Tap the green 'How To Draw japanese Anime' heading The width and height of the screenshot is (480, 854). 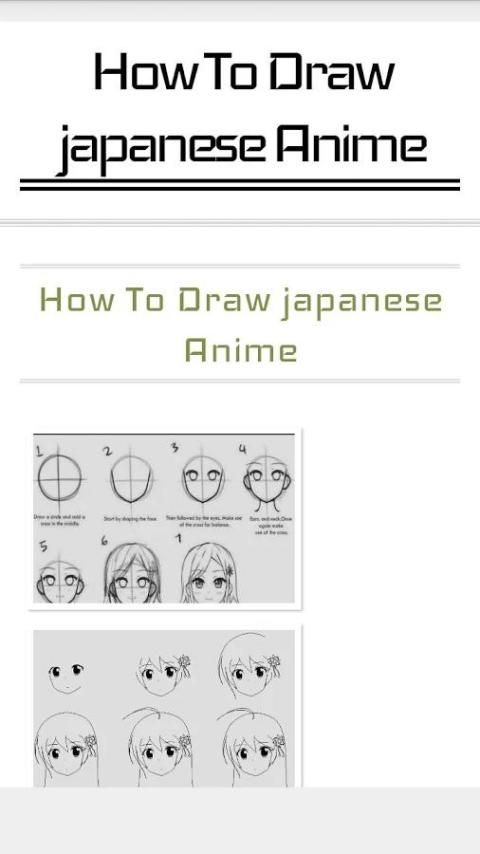click(x=241, y=325)
